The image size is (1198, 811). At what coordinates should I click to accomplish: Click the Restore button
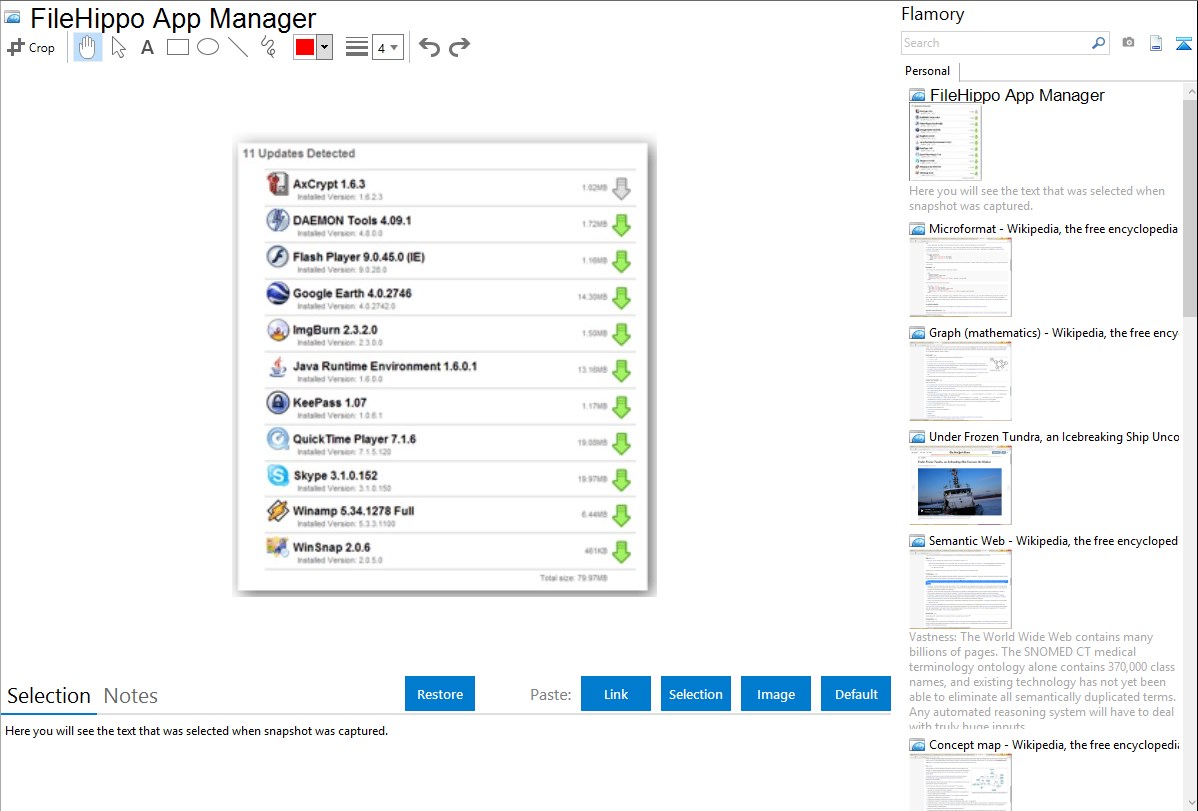point(440,694)
